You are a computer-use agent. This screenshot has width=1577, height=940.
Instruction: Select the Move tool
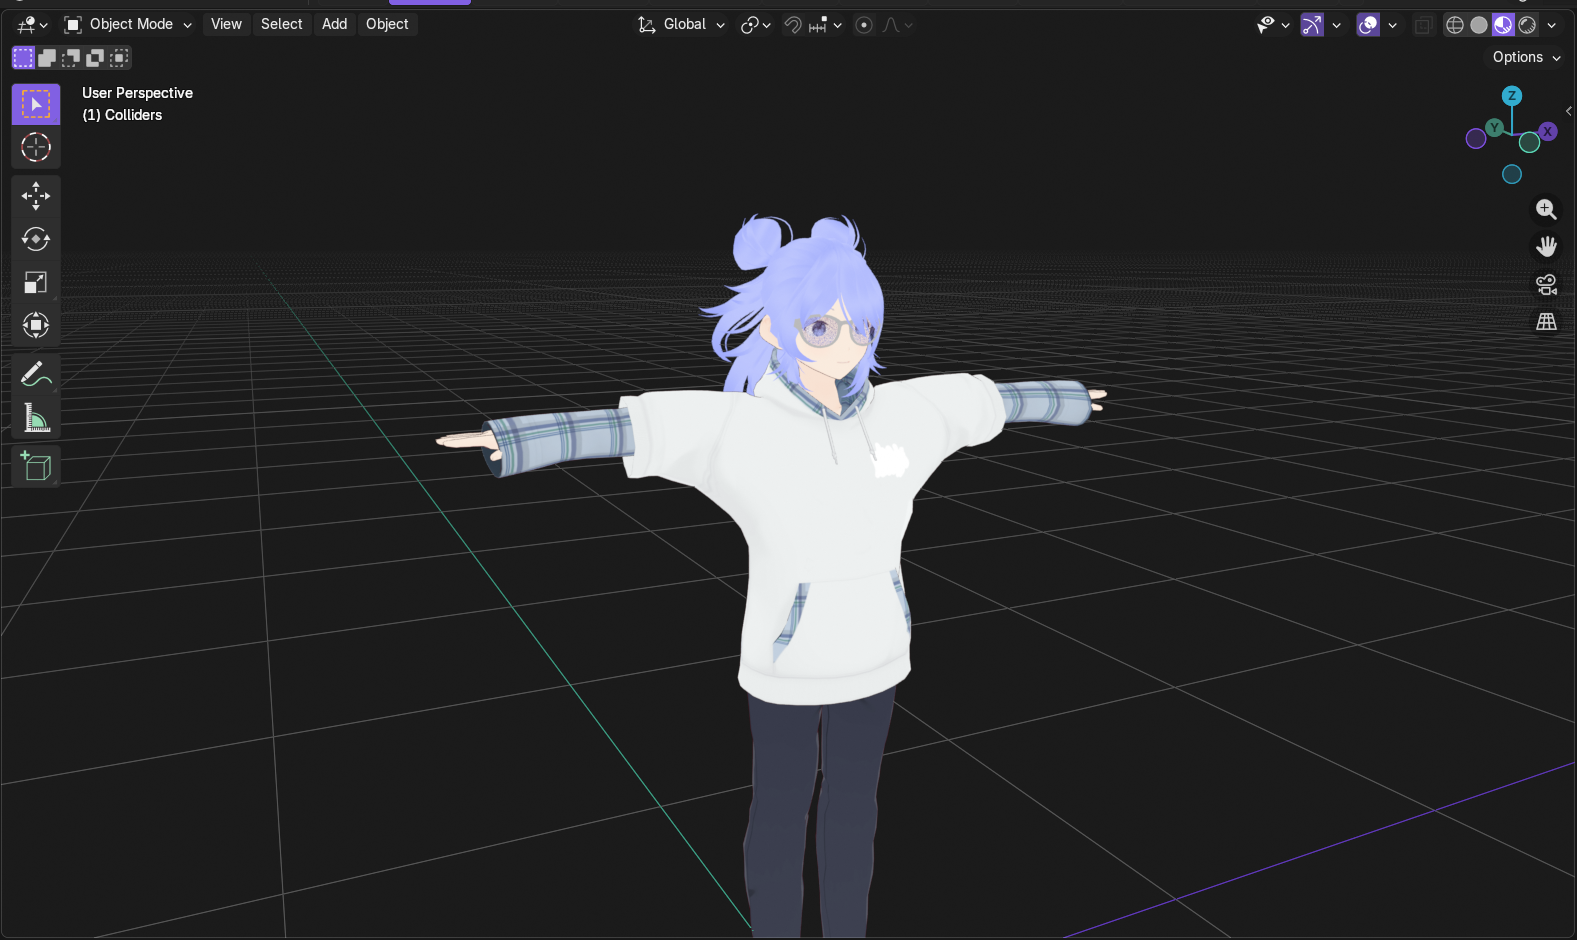click(x=36, y=196)
